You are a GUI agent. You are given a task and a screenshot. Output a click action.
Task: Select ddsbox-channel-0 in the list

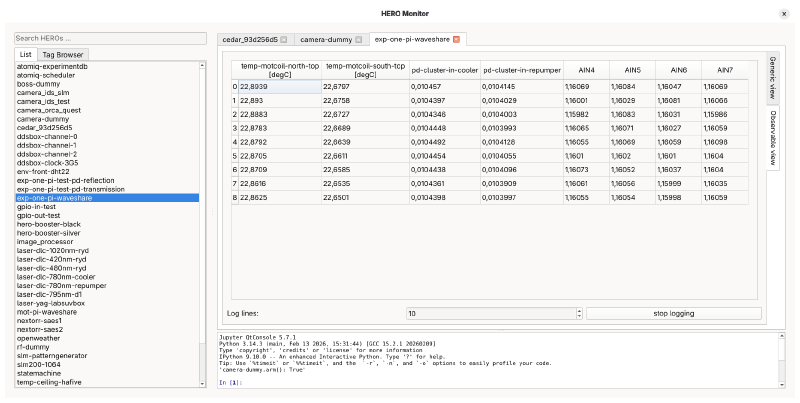(107, 137)
